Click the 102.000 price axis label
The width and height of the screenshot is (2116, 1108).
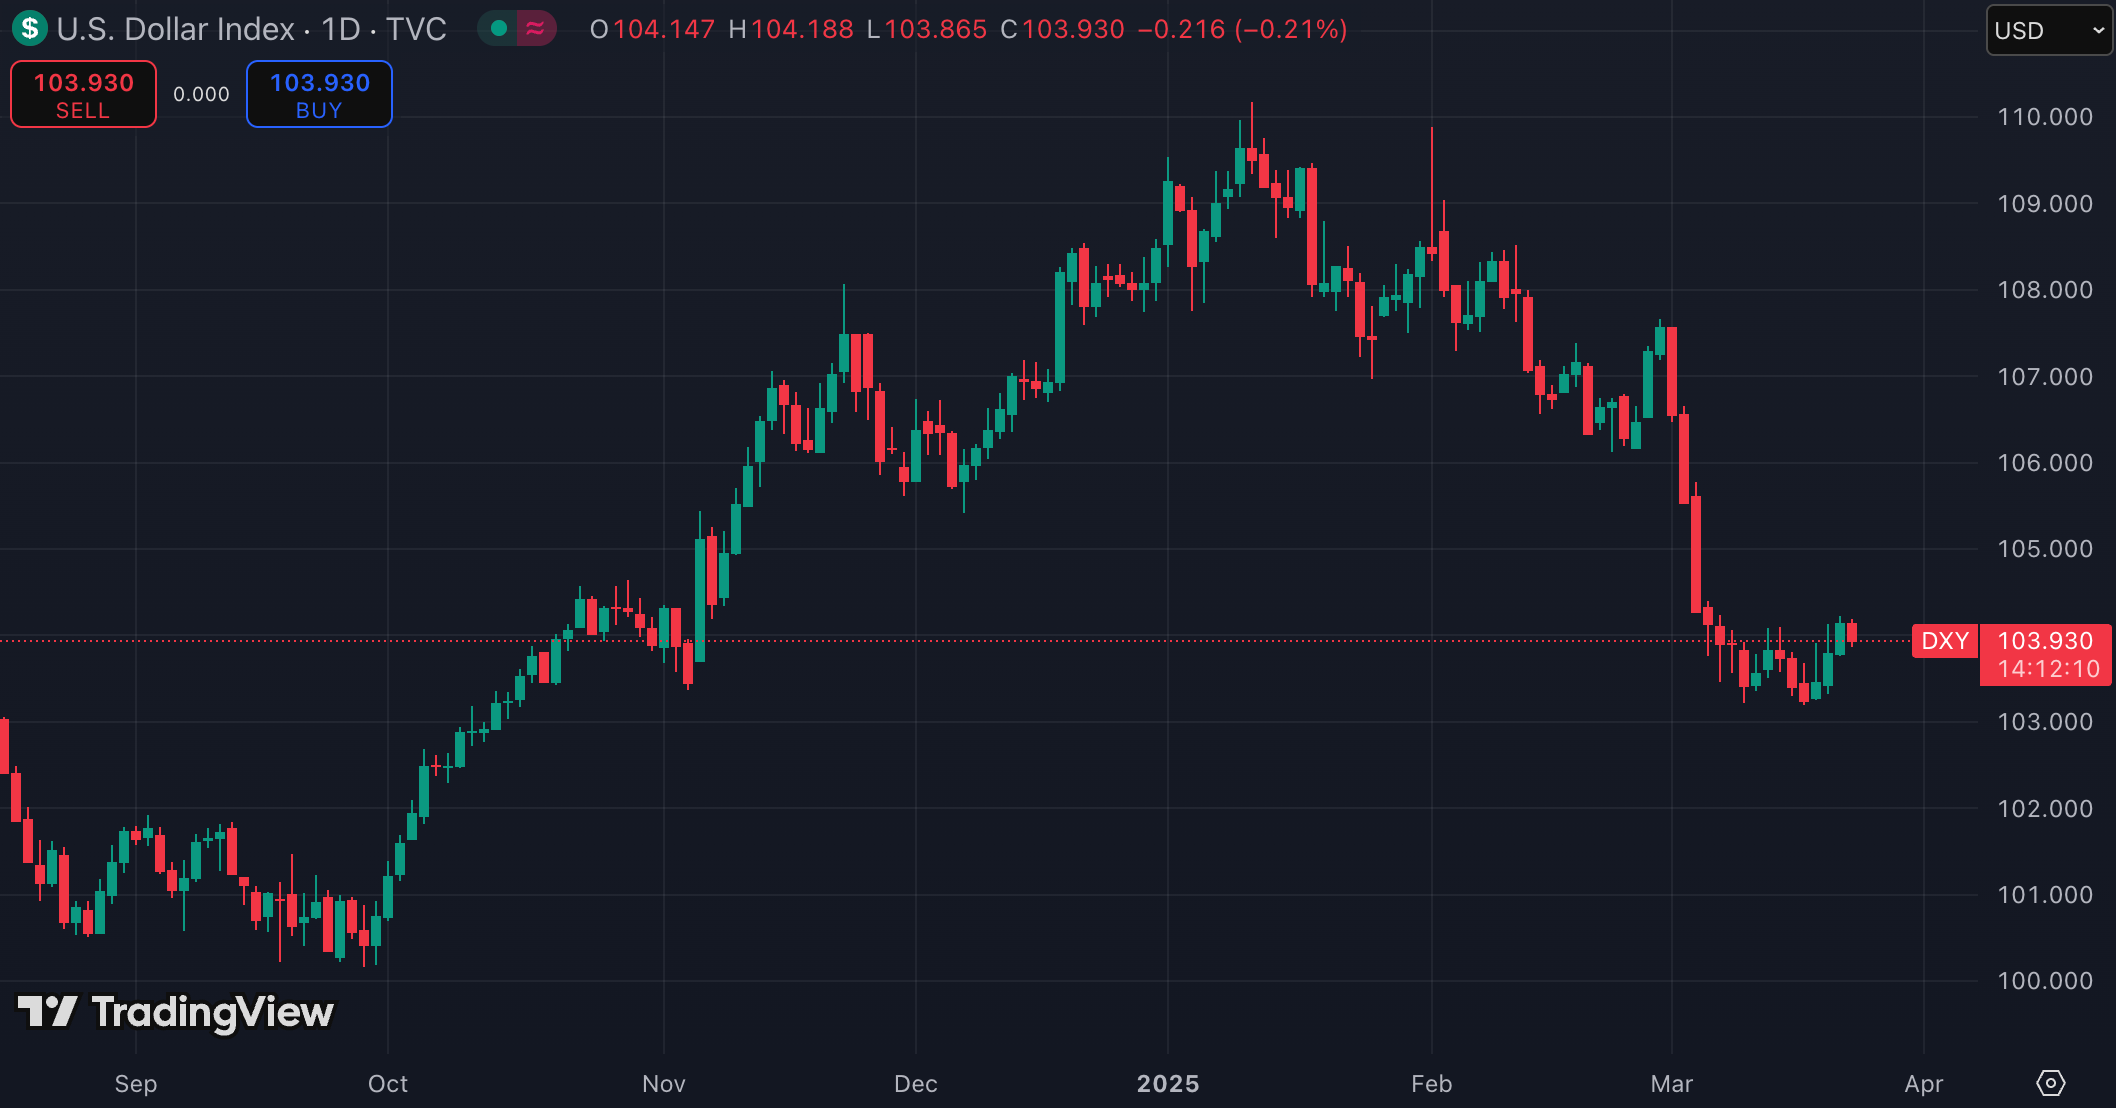(x=2045, y=809)
